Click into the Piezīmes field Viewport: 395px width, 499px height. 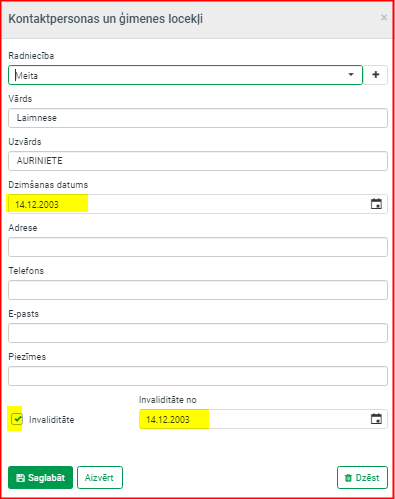(x=198, y=376)
